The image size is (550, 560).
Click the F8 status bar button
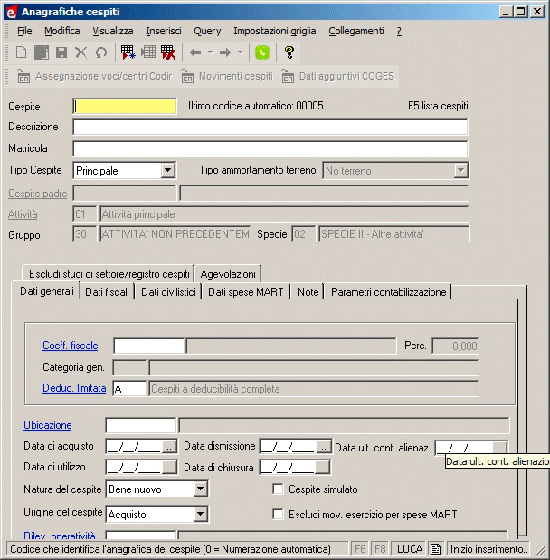380,549
